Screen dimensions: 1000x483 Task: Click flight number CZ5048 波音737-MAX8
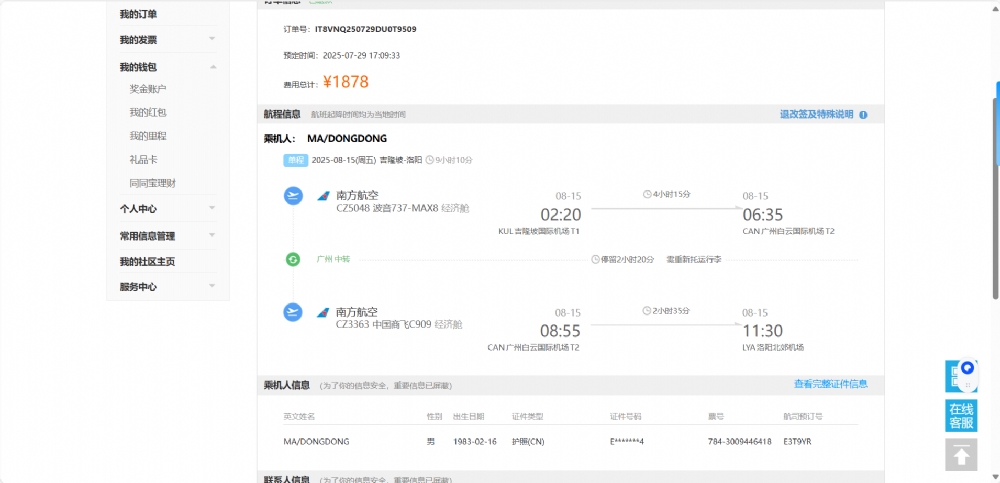[387, 208]
